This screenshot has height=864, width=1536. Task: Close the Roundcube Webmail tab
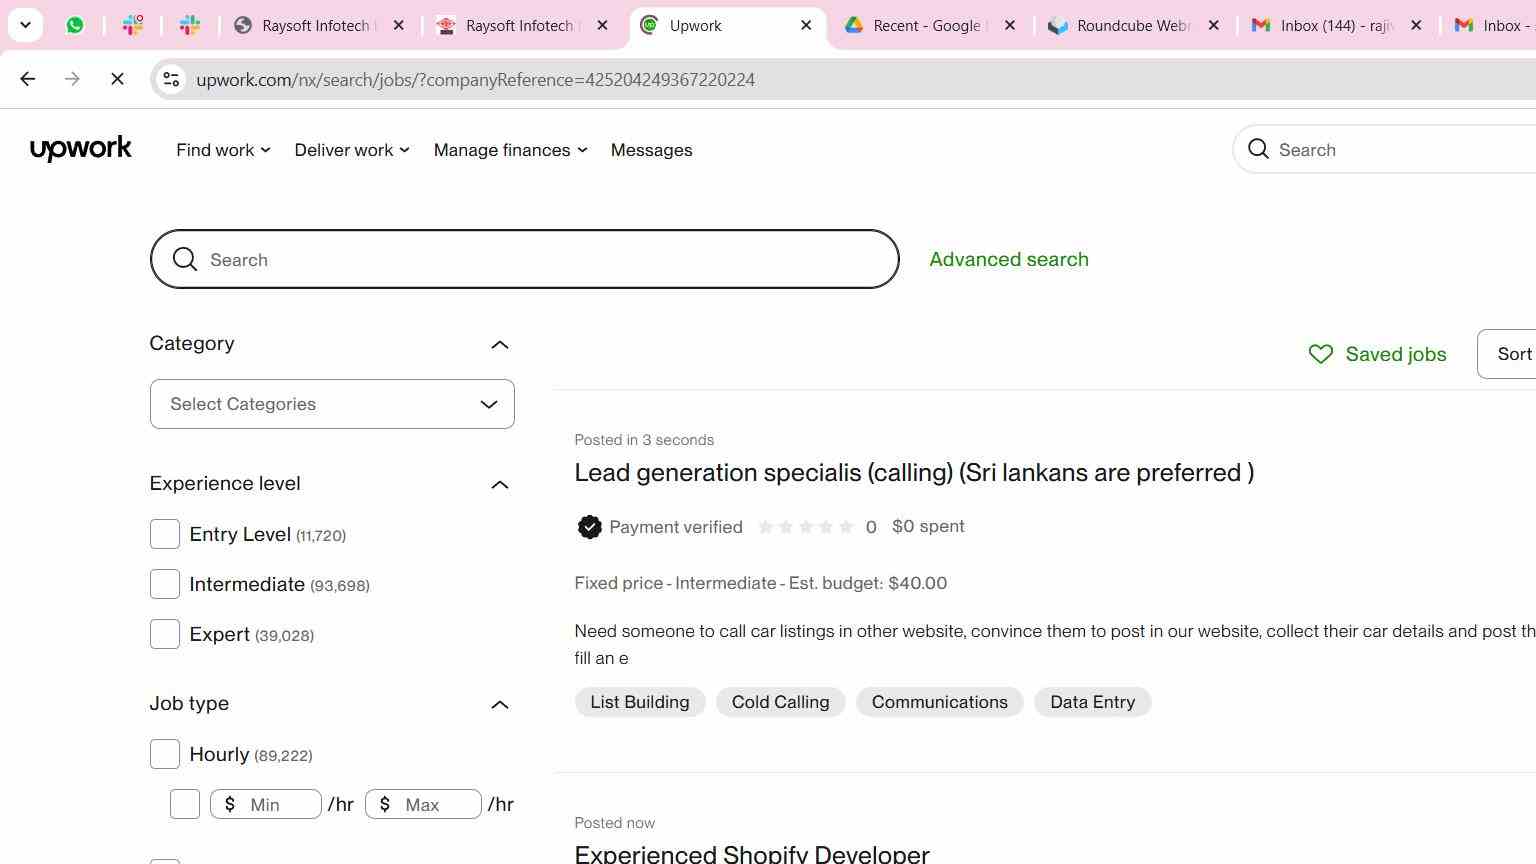(x=1214, y=26)
